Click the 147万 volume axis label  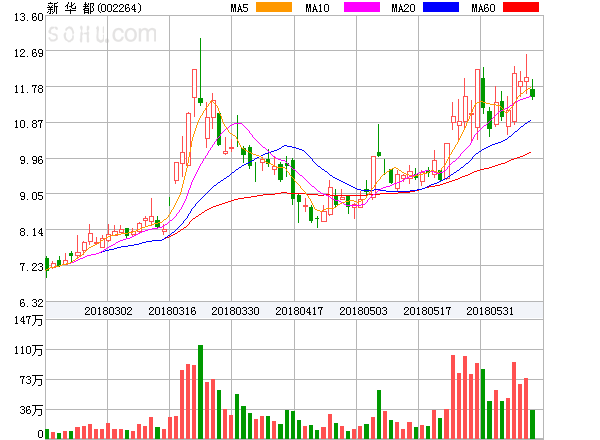(28, 320)
